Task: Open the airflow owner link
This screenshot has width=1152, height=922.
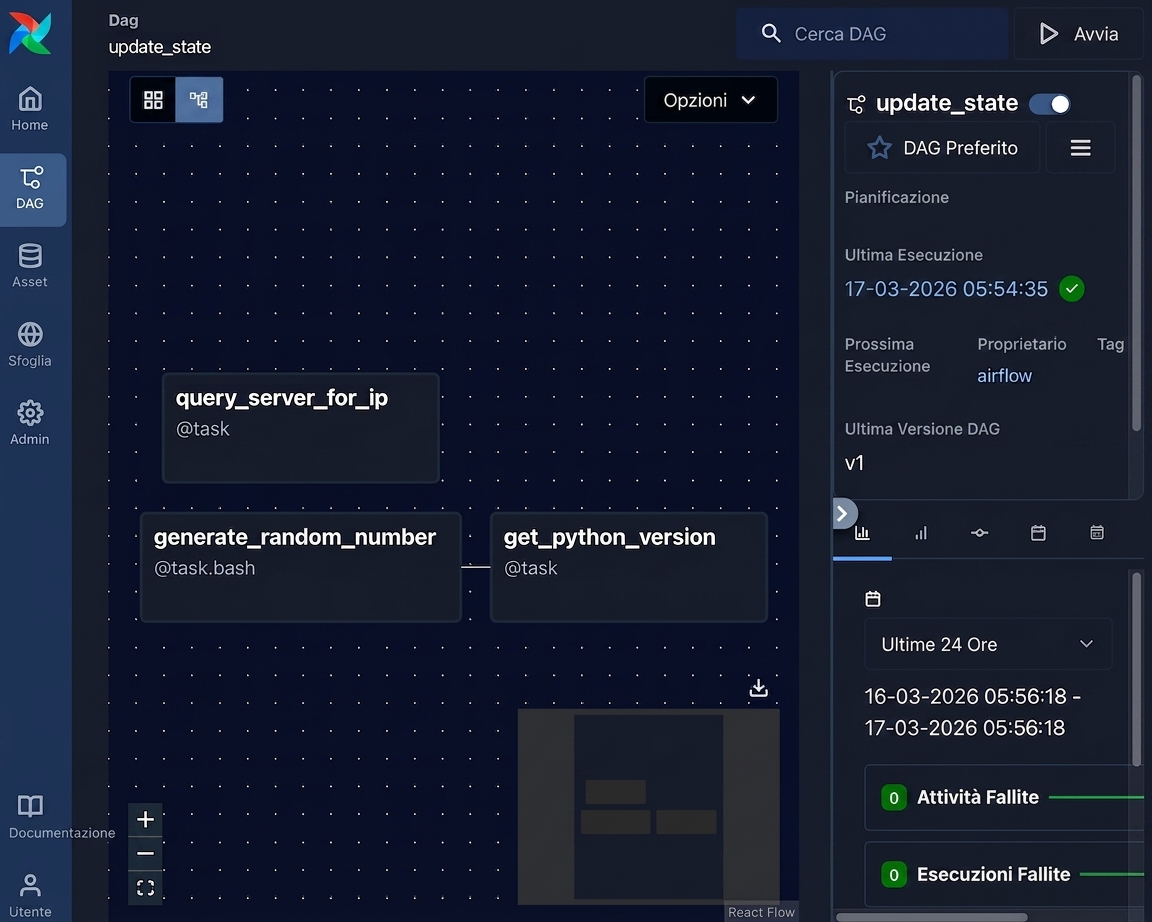Action: (x=1004, y=375)
